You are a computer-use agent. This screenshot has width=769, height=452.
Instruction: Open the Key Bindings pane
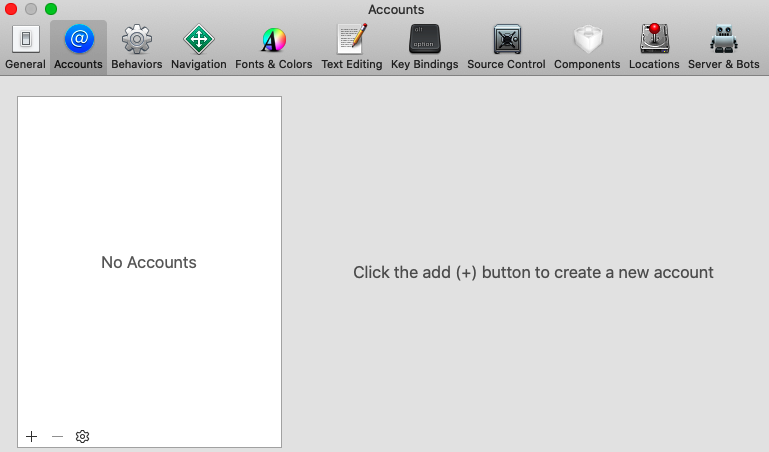pyautogui.click(x=425, y=47)
